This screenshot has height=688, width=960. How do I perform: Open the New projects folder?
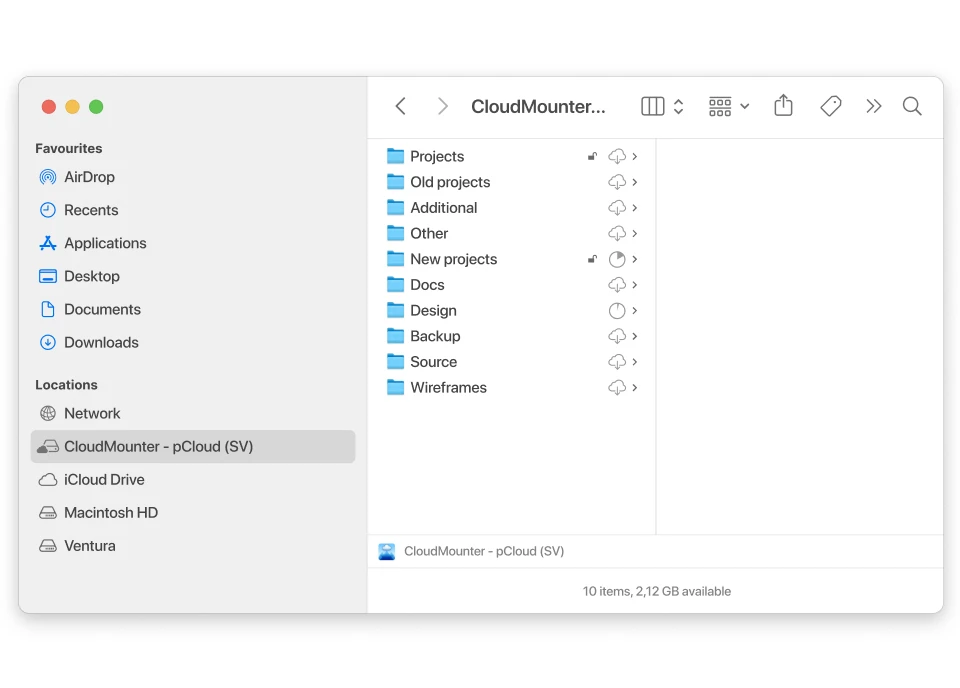click(x=453, y=259)
